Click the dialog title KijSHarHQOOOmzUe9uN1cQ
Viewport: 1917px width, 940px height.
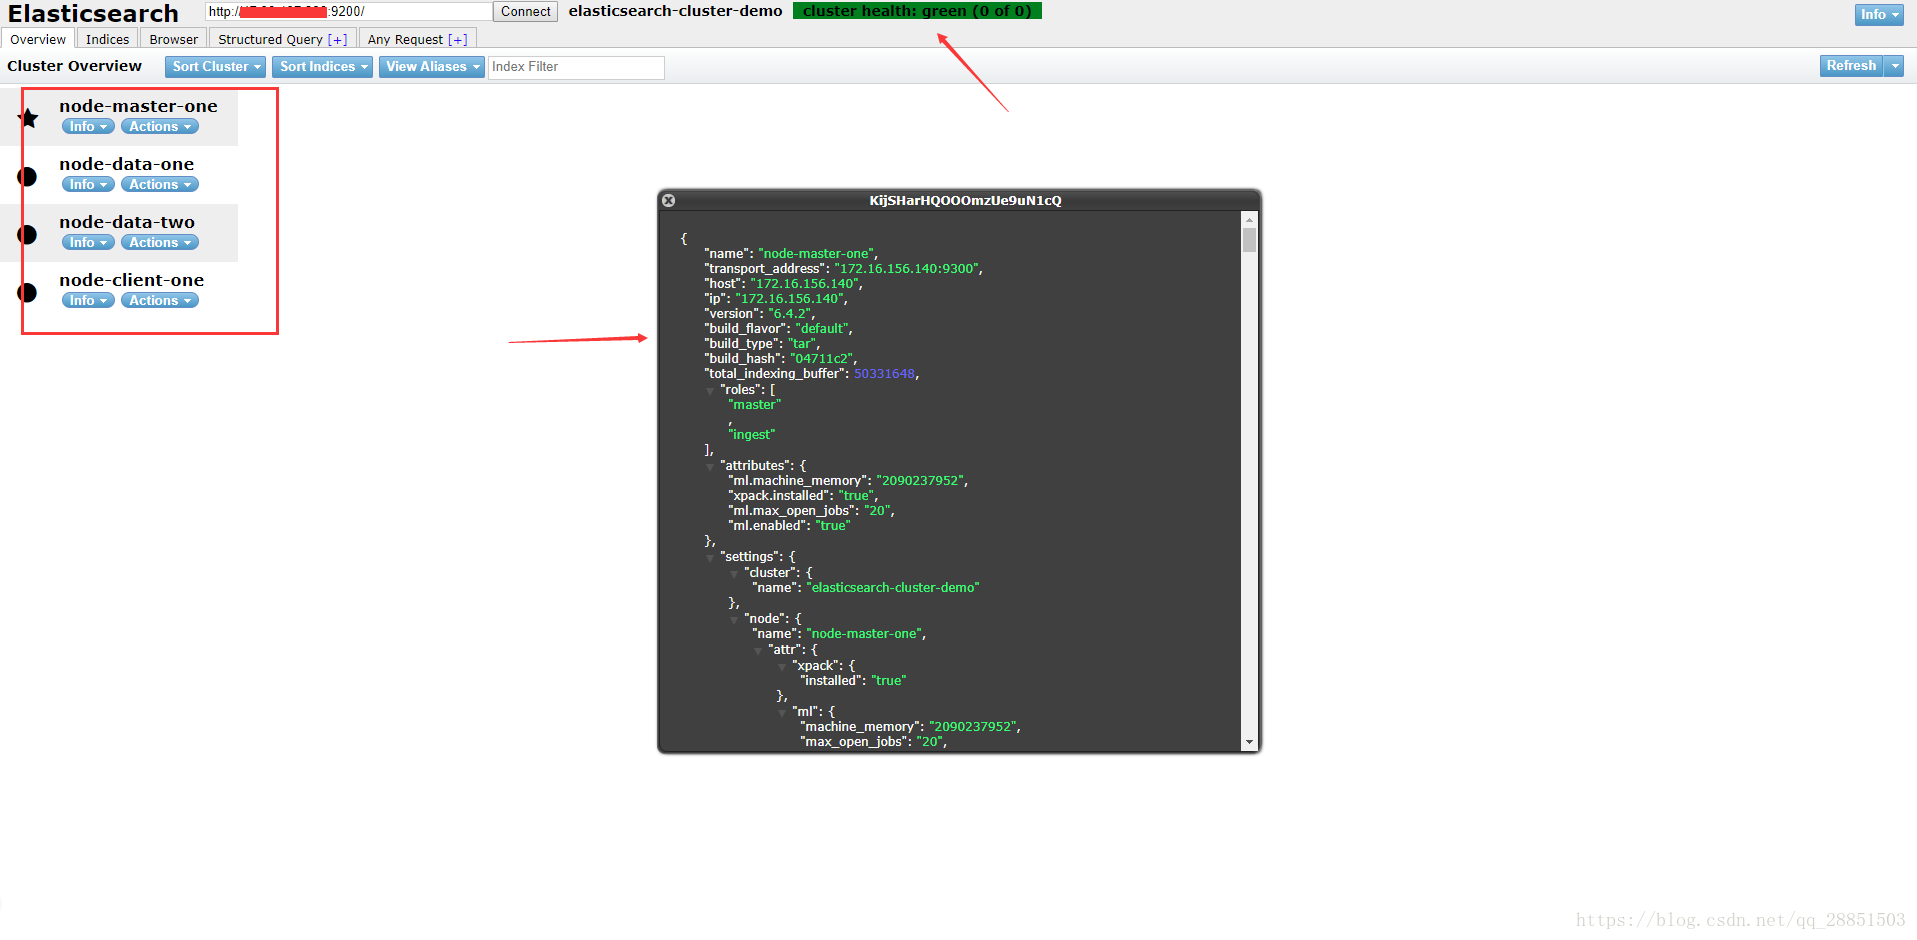pyautogui.click(x=965, y=200)
